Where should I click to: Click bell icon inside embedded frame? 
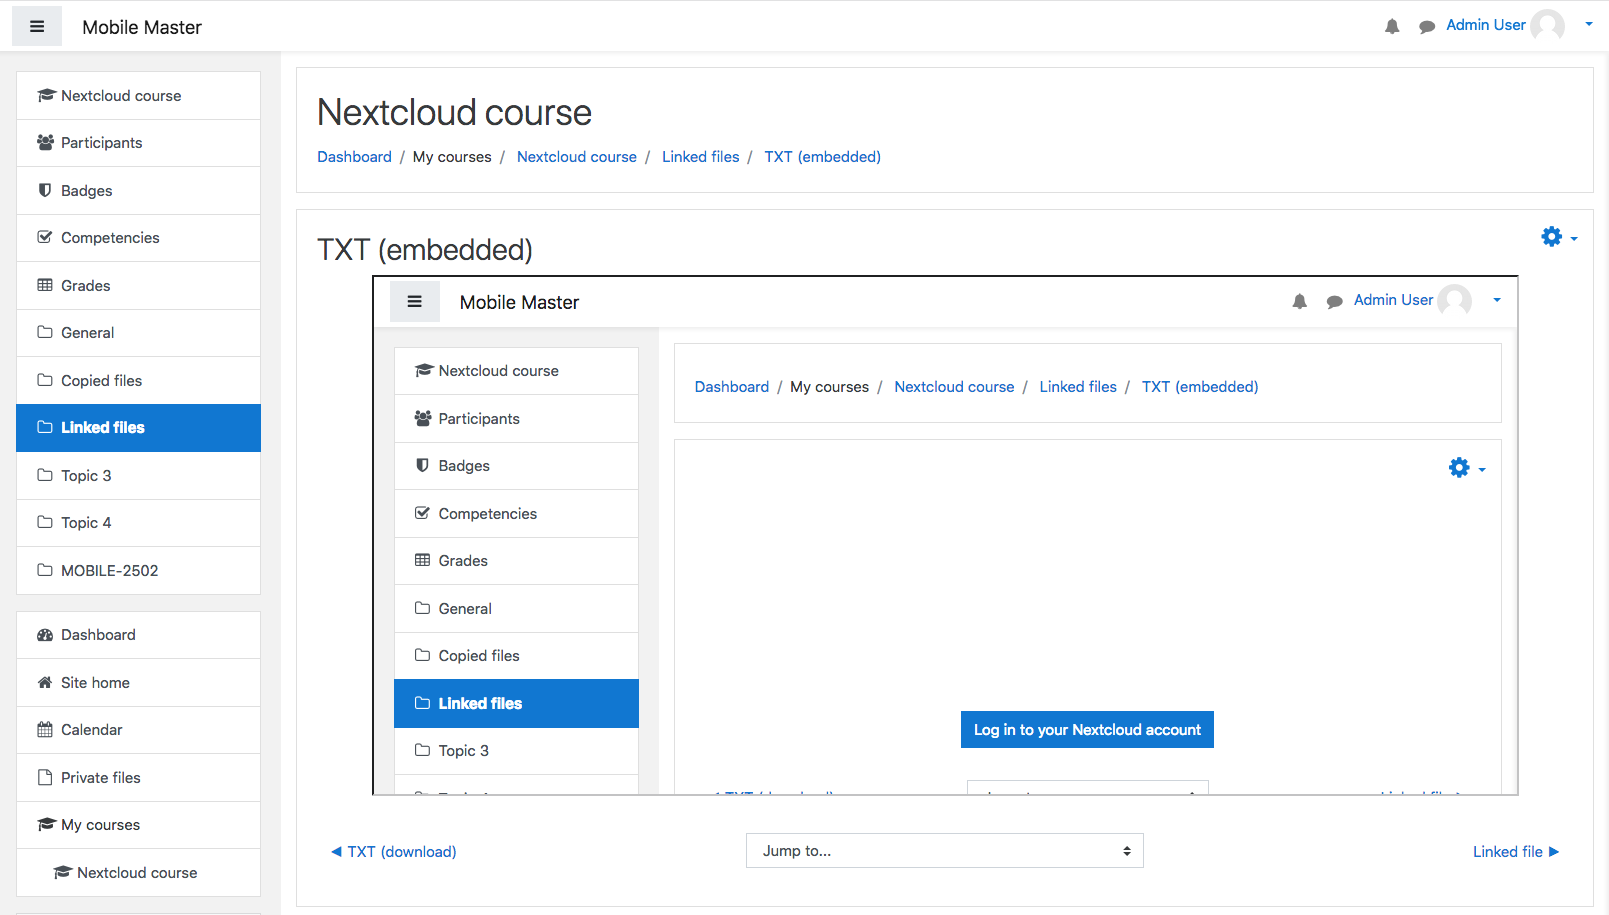pos(1299,302)
